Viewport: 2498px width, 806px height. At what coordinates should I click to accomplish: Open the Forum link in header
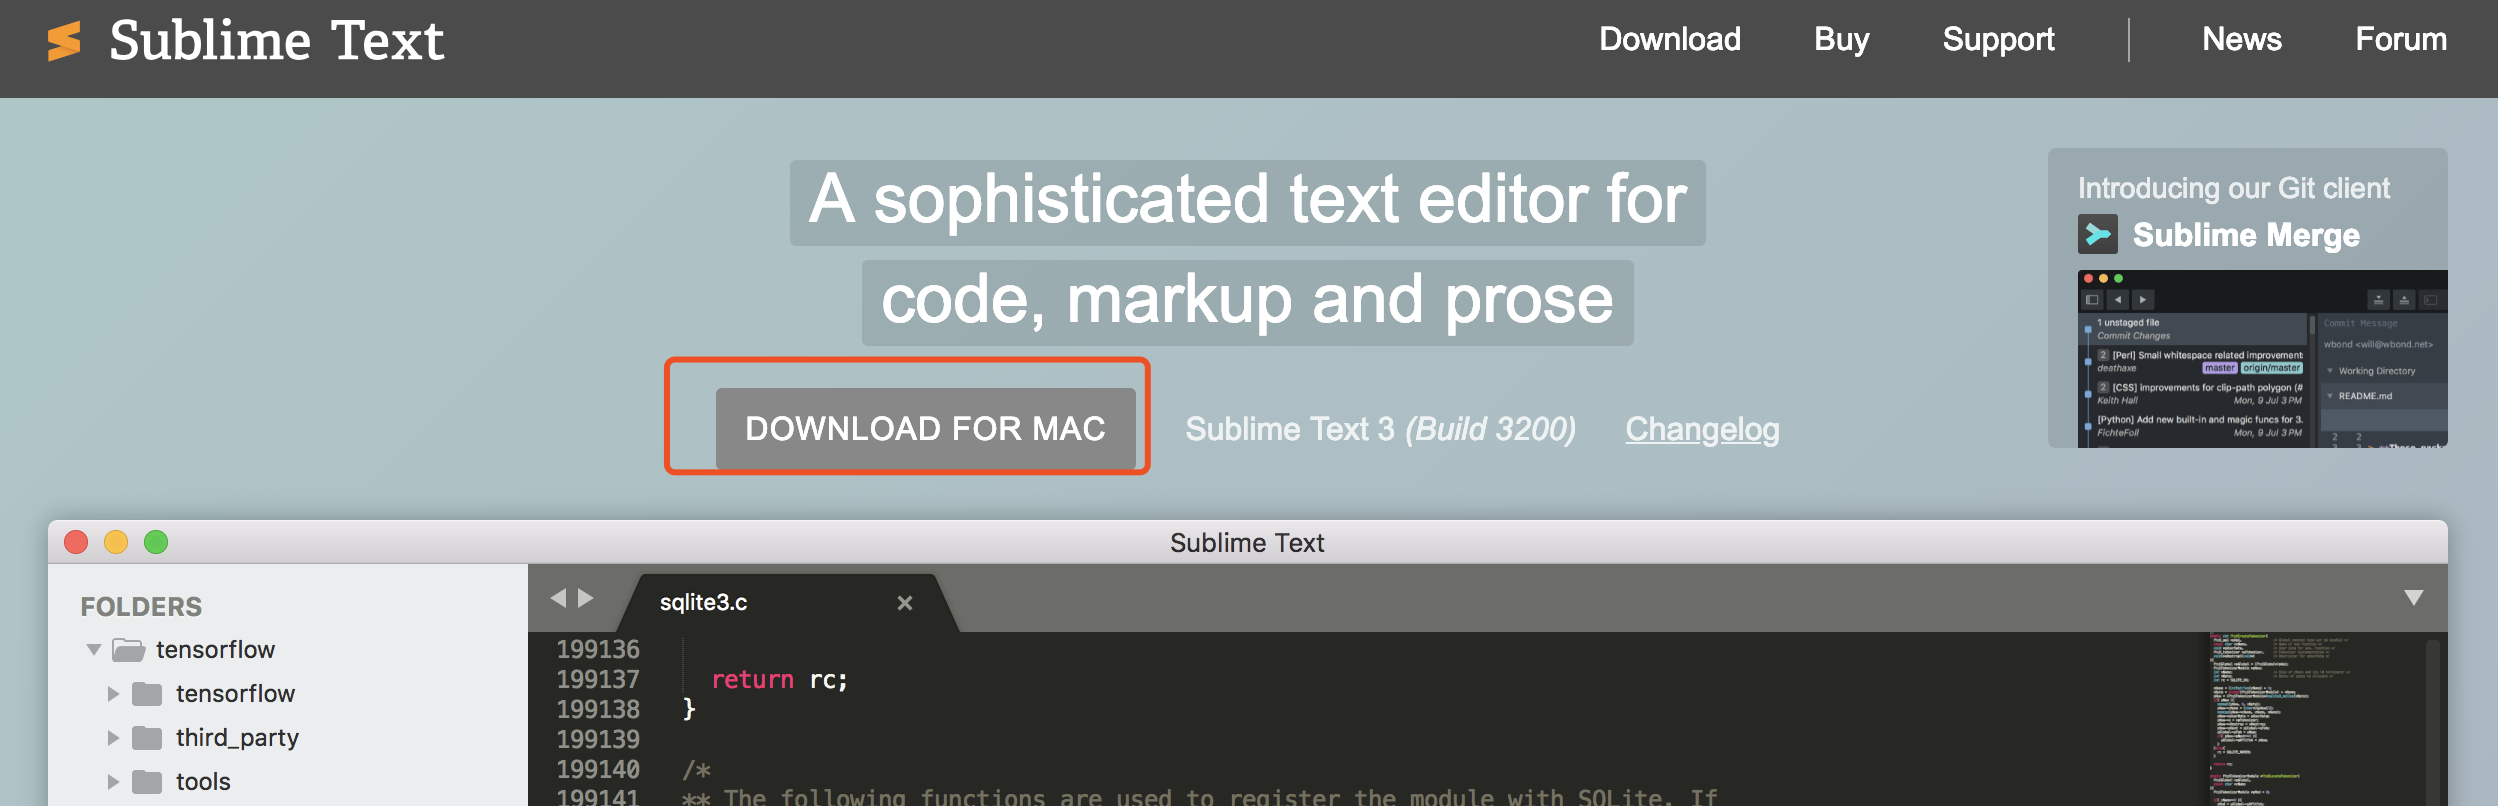[2400, 39]
